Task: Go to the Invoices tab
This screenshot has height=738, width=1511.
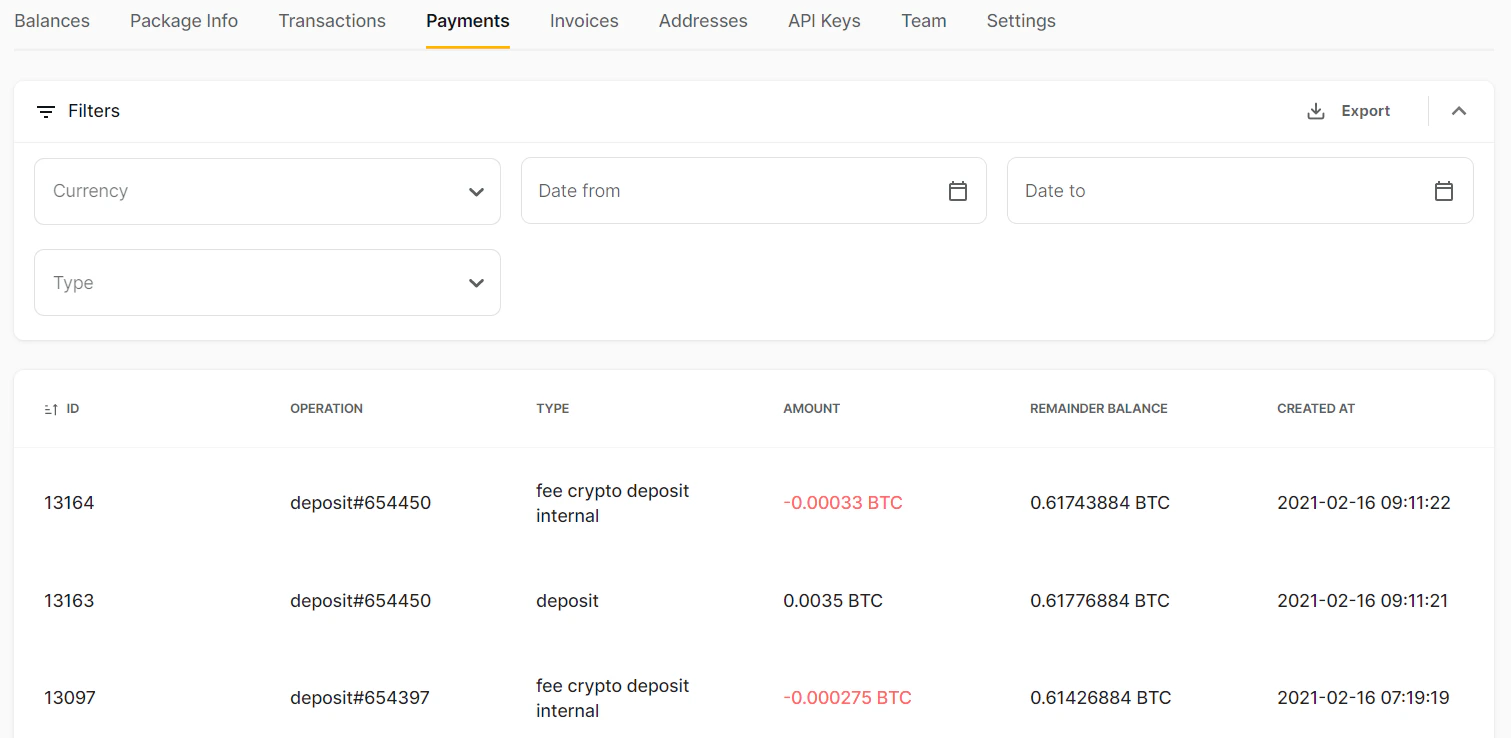Action: [584, 21]
